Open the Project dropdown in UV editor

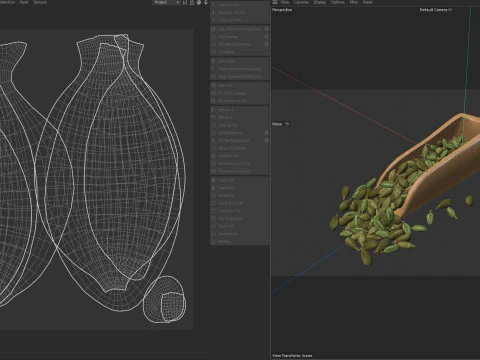point(167,2)
